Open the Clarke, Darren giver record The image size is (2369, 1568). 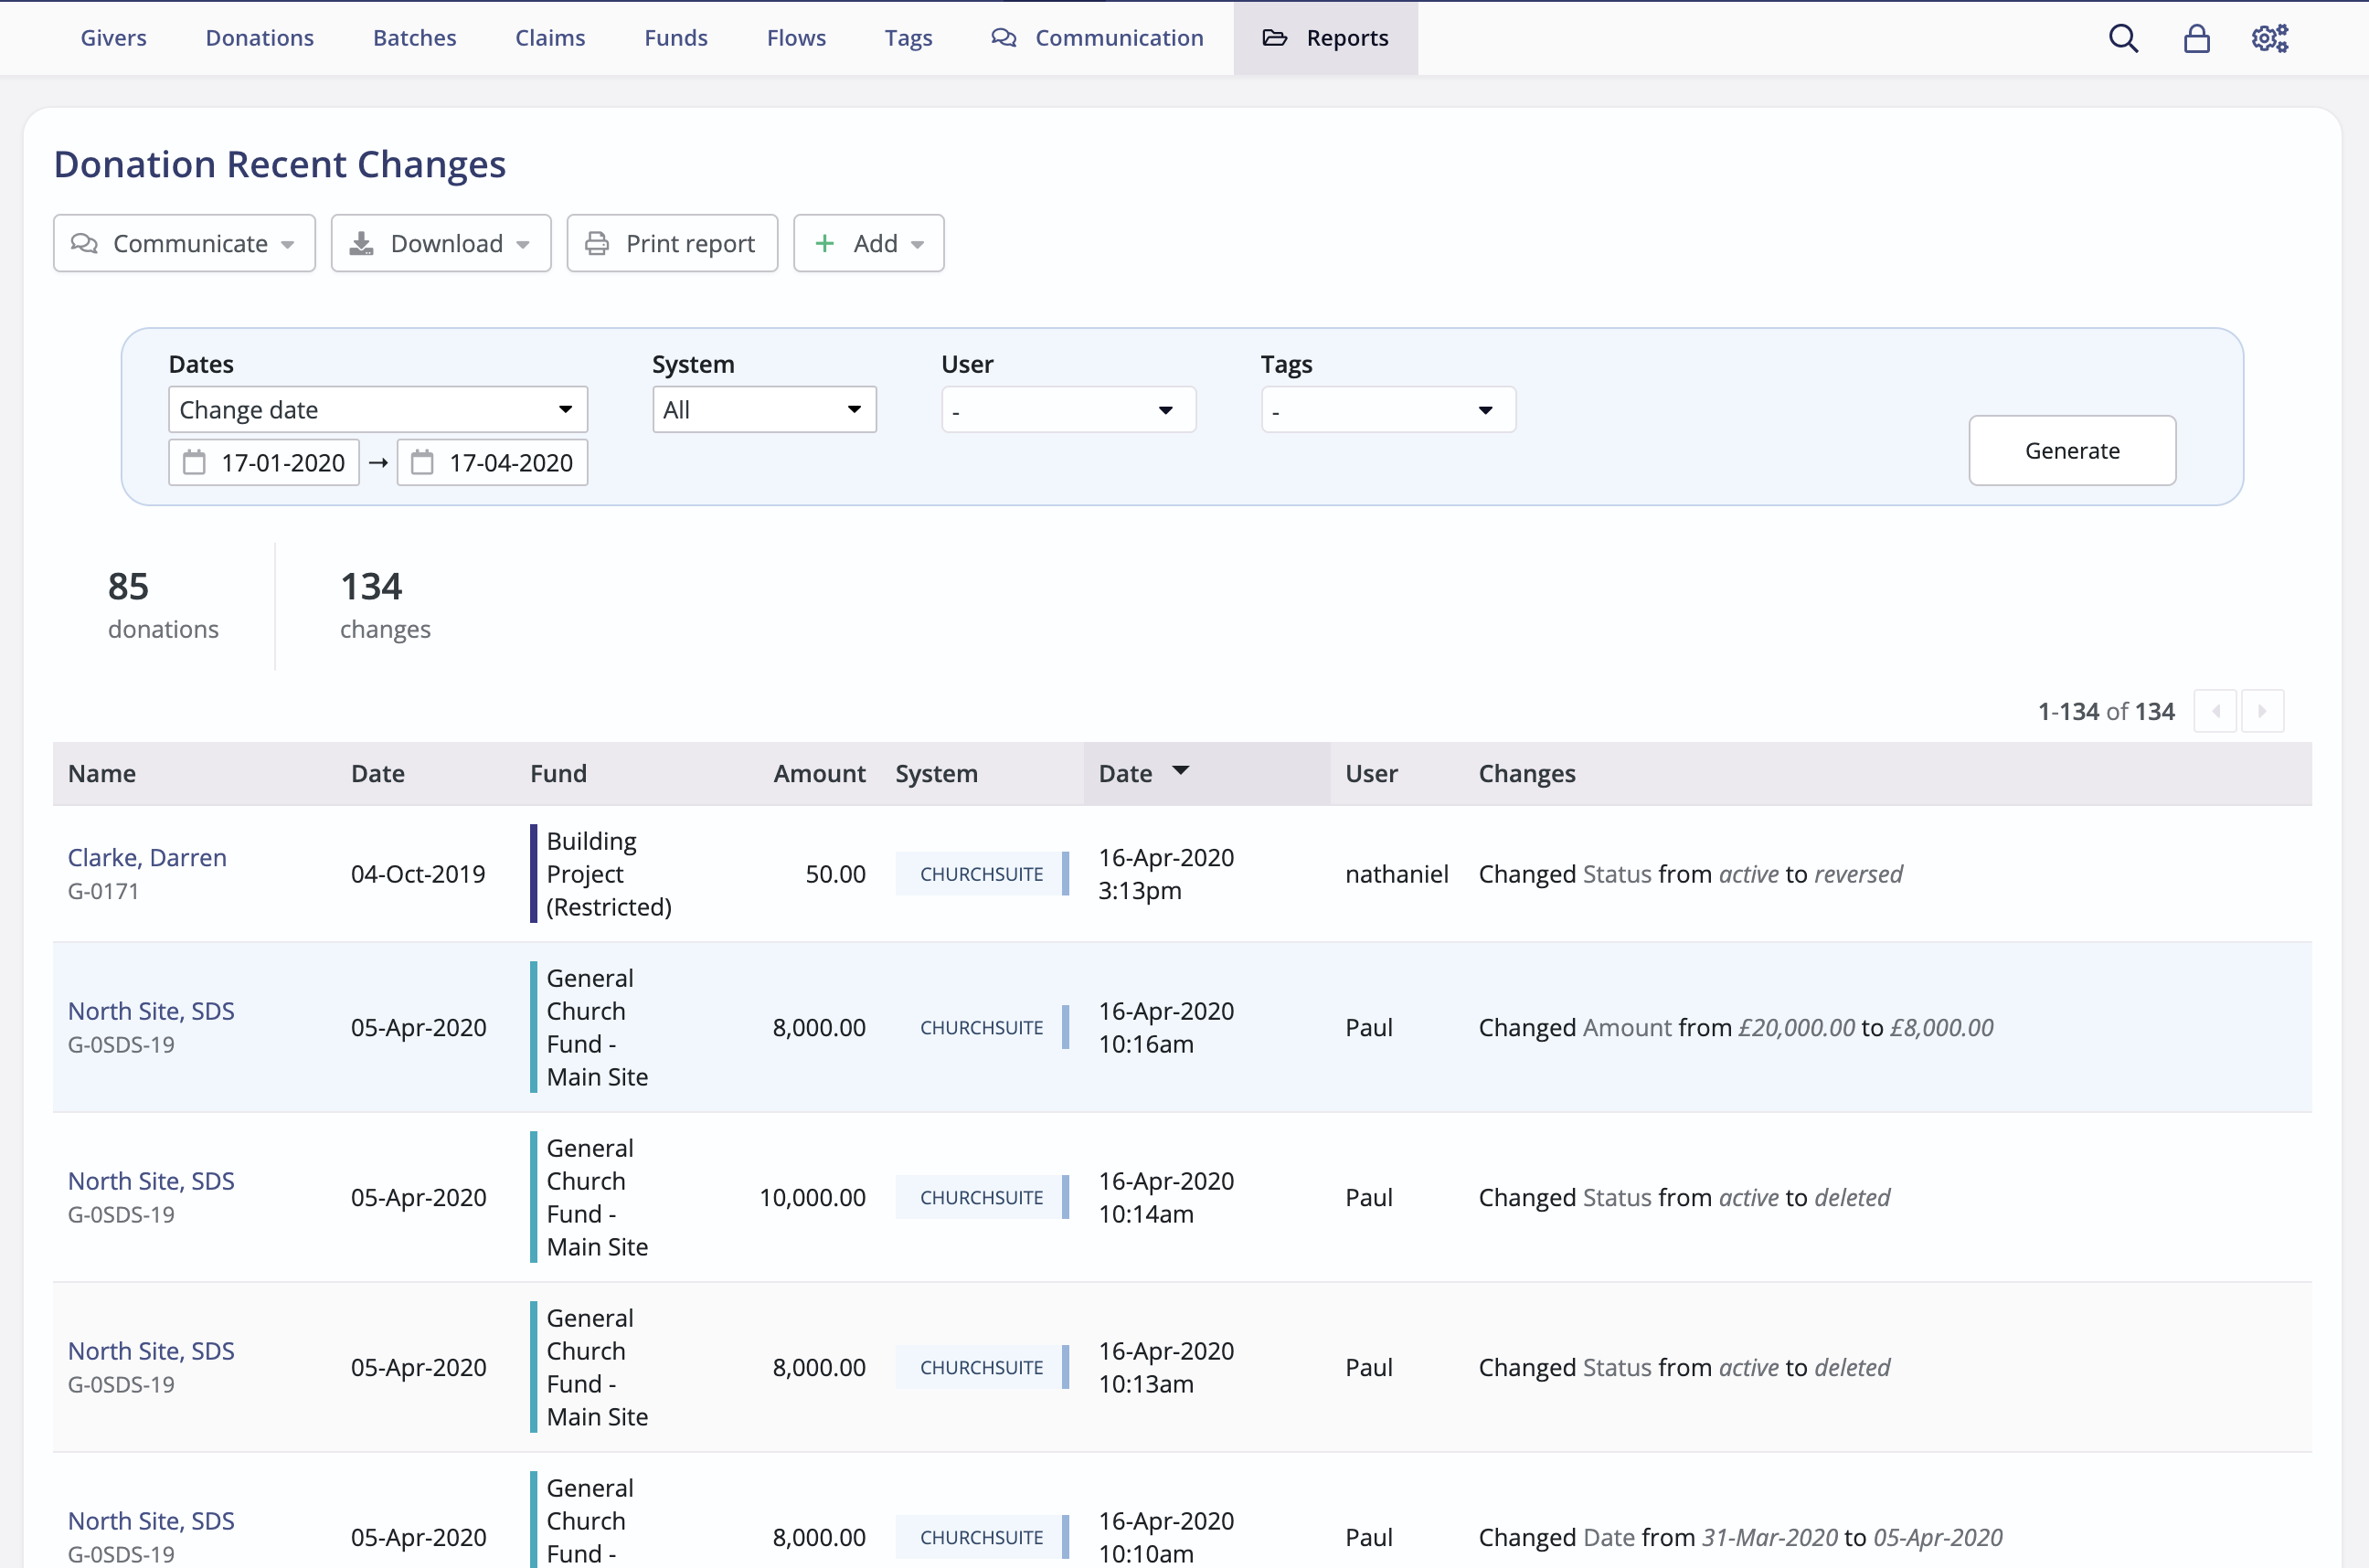146,857
